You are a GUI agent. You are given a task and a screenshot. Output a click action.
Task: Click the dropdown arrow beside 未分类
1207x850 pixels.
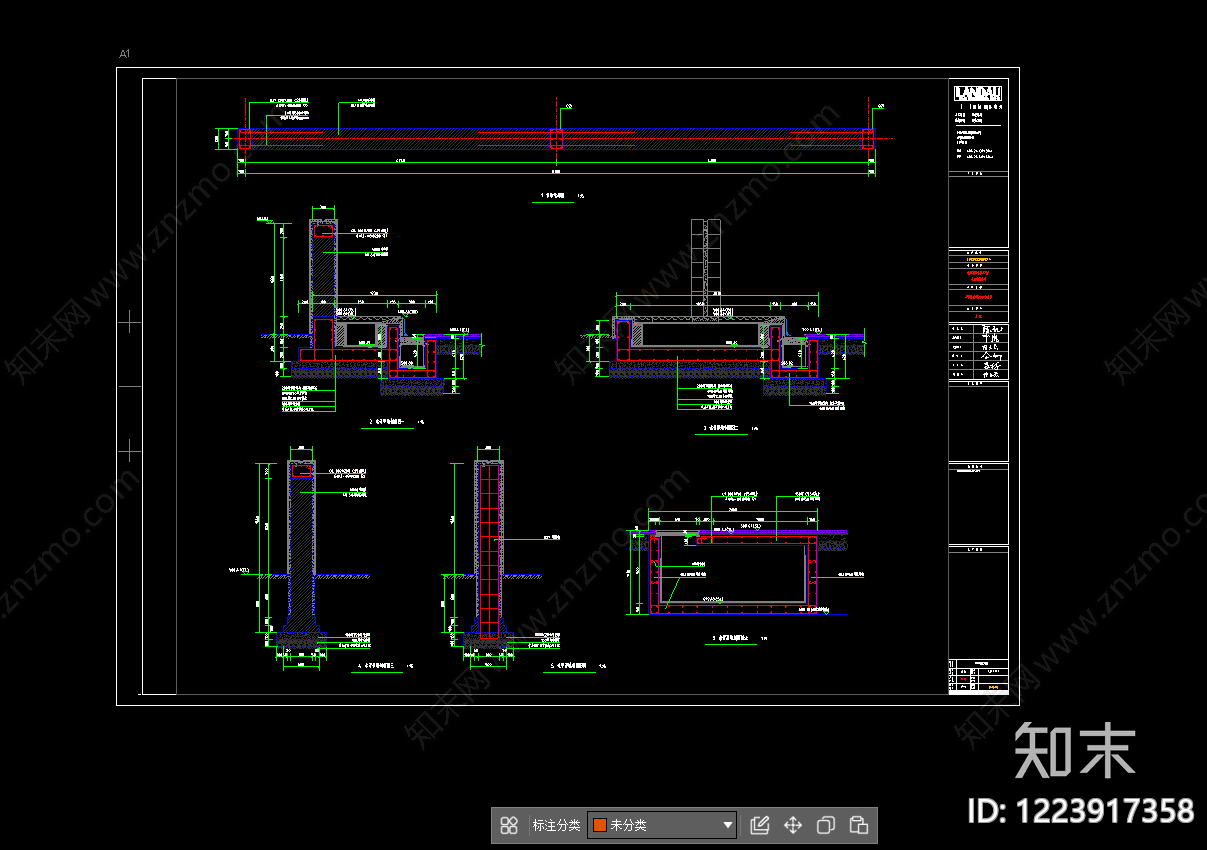[727, 825]
